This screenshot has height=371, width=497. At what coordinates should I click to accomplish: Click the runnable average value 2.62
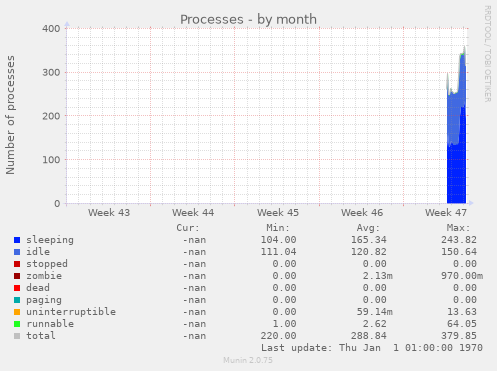[x=375, y=324]
